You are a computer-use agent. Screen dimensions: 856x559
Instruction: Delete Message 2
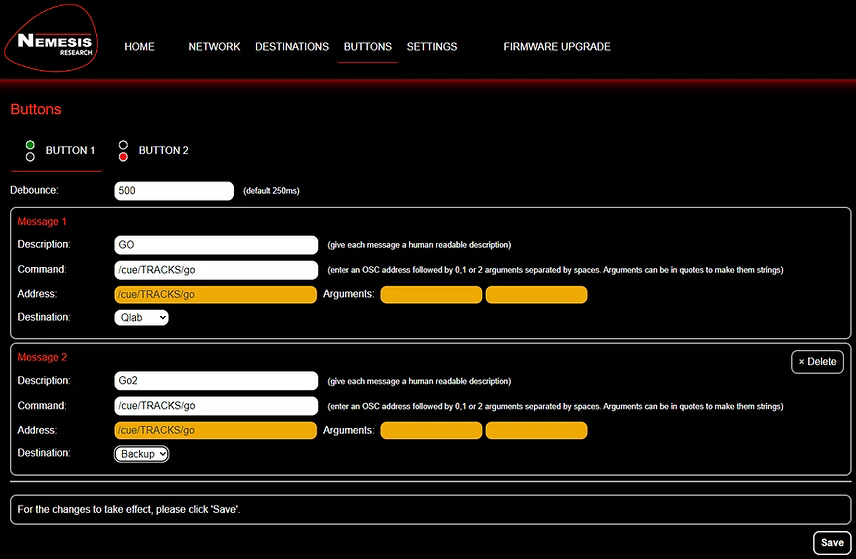point(817,362)
